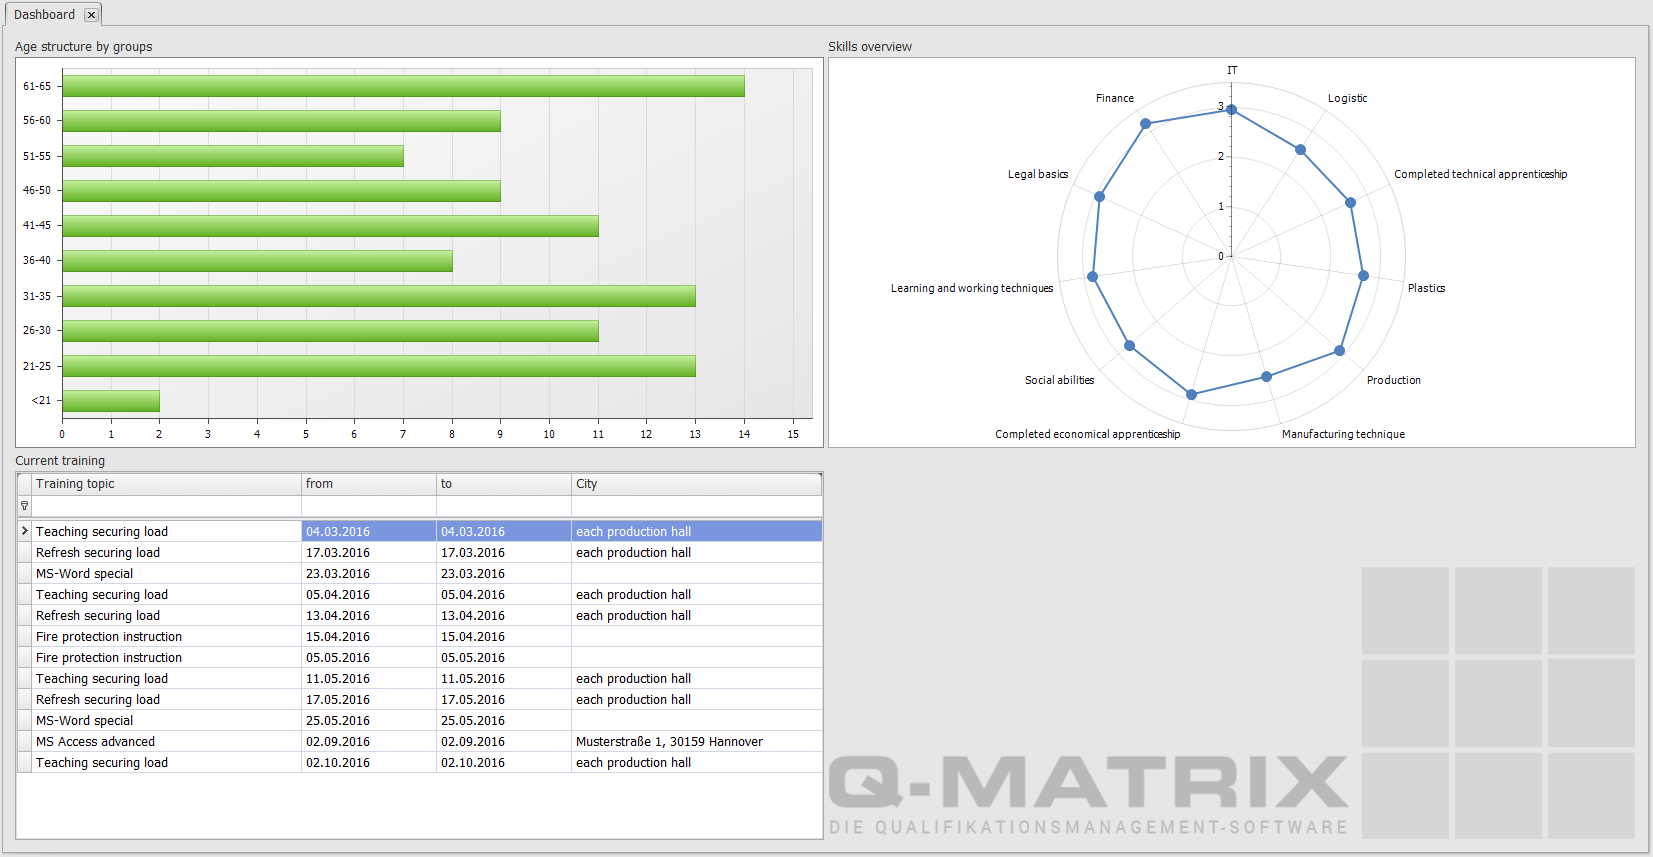The height and width of the screenshot is (857, 1653).
Task: Click the filter row funnel icon
Action: (25, 506)
